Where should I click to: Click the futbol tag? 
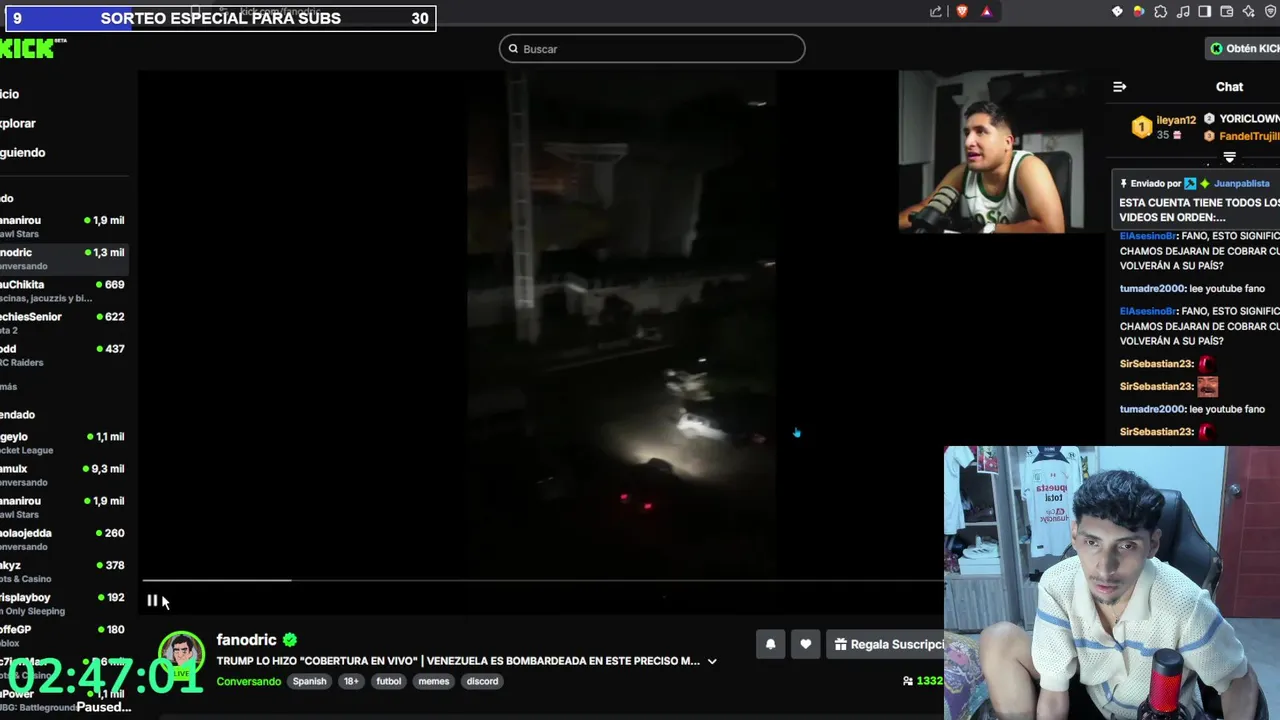click(x=388, y=681)
